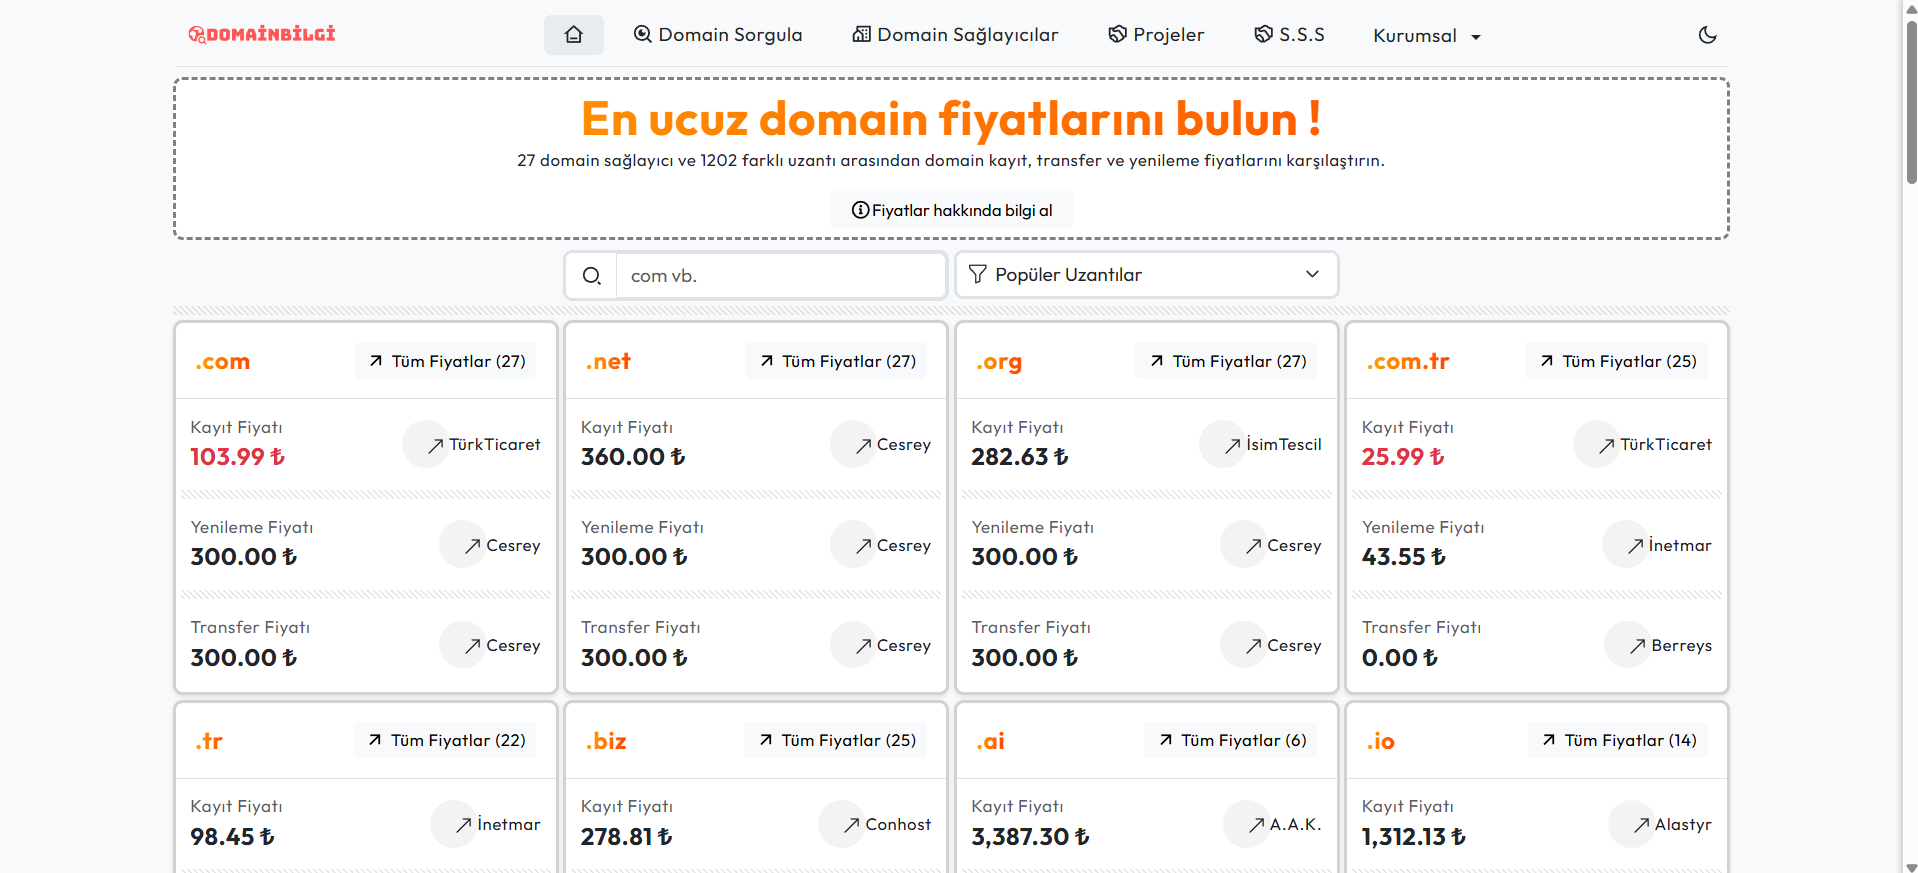The image size is (1918, 873).
Task: Click the DomainBilgi logo
Action: [262, 34]
